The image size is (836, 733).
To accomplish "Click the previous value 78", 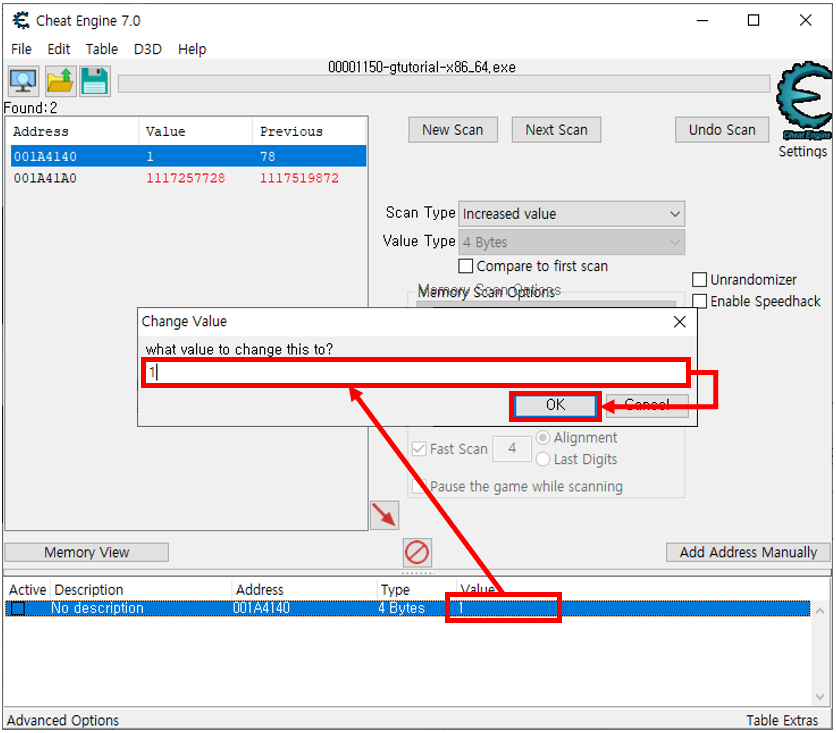I will pyautogui.click(x=268, y=156).
